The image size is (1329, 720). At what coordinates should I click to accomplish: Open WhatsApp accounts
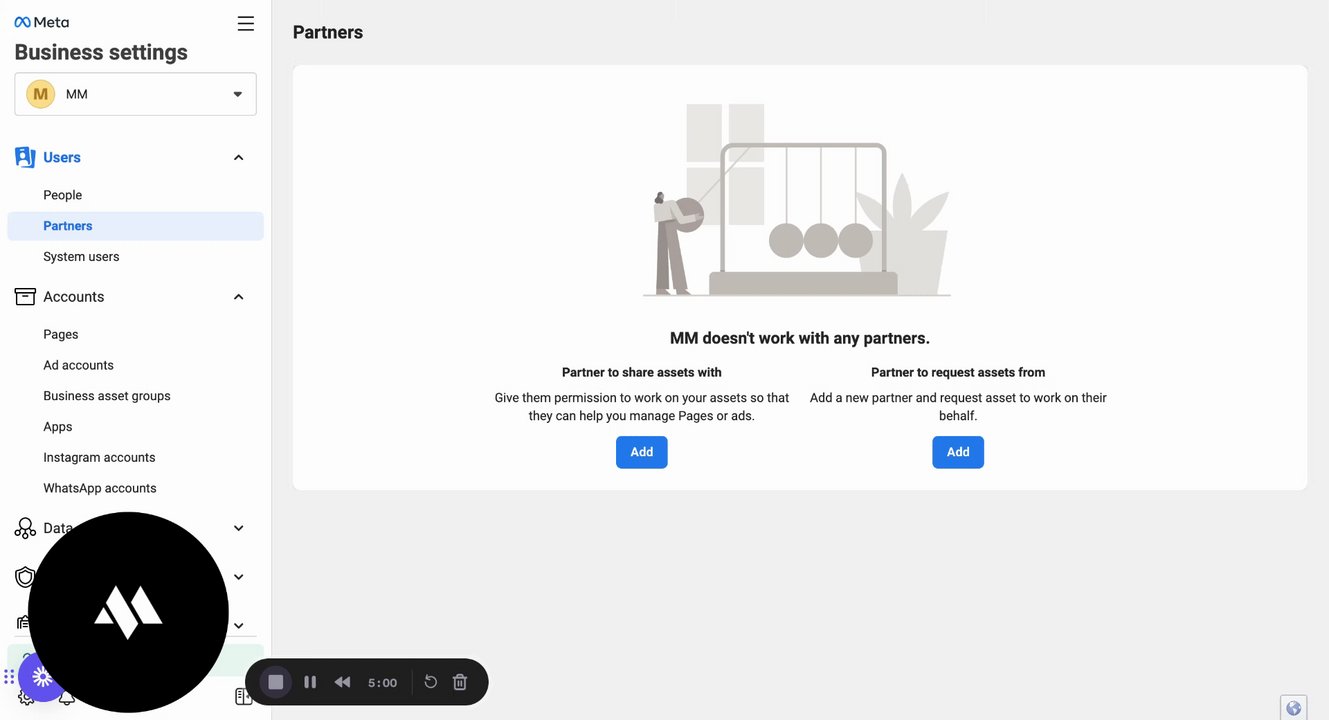coord(100,489)
